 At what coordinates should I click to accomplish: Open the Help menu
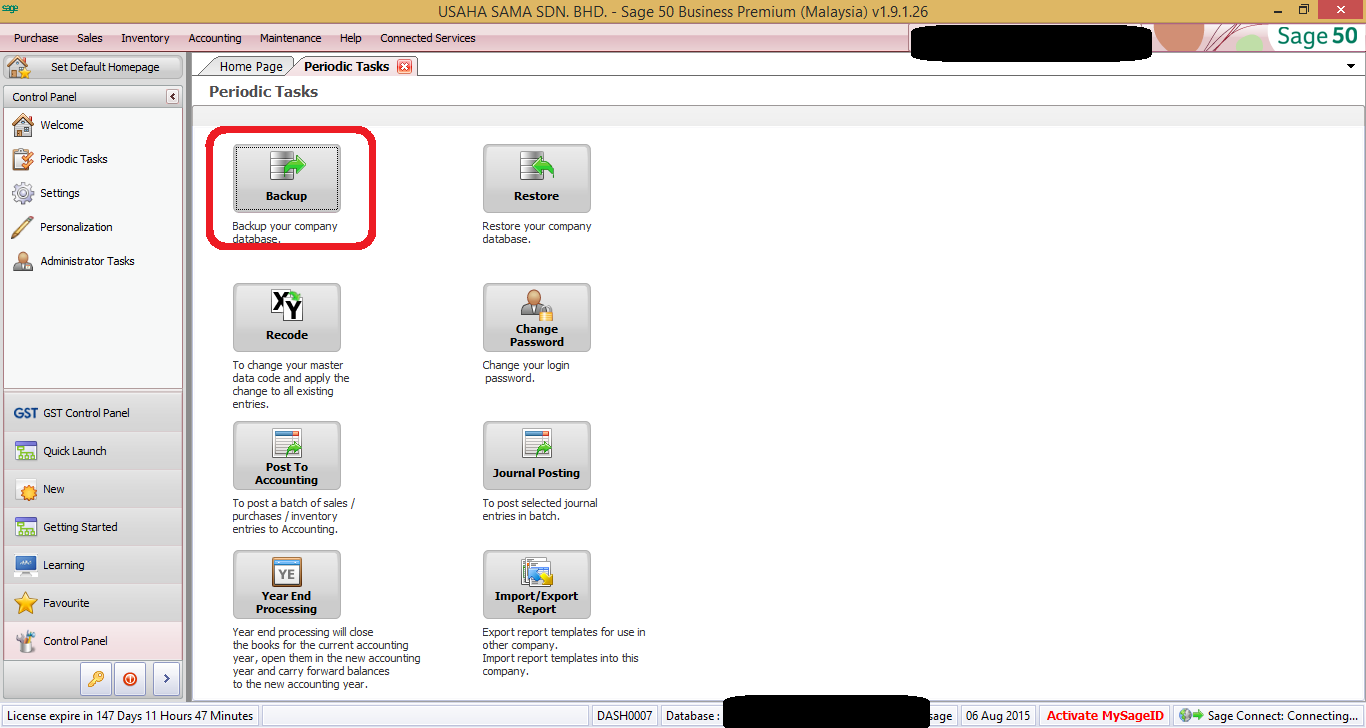tap(351, 38)
